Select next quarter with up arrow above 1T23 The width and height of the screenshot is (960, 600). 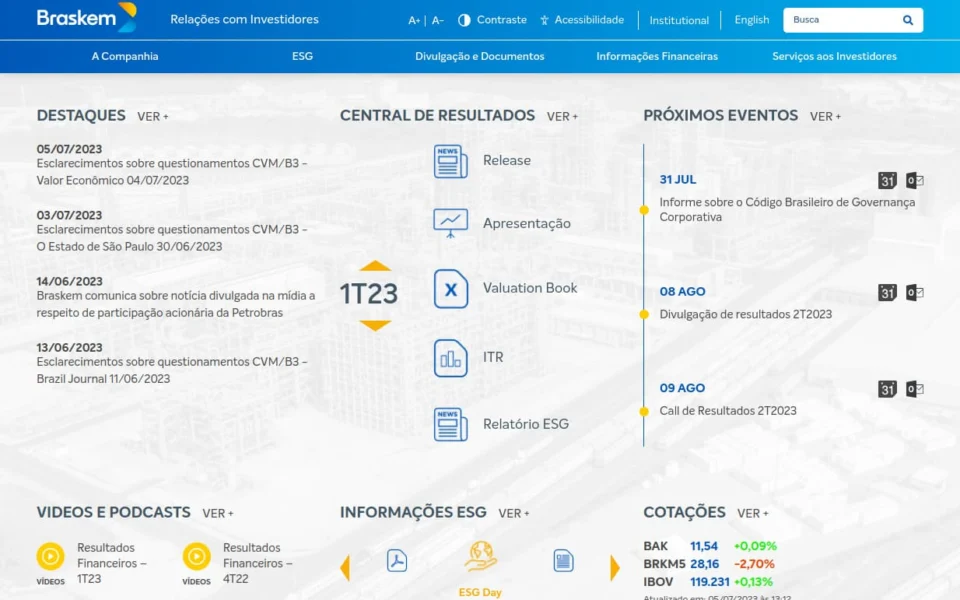tap(375, 266)
